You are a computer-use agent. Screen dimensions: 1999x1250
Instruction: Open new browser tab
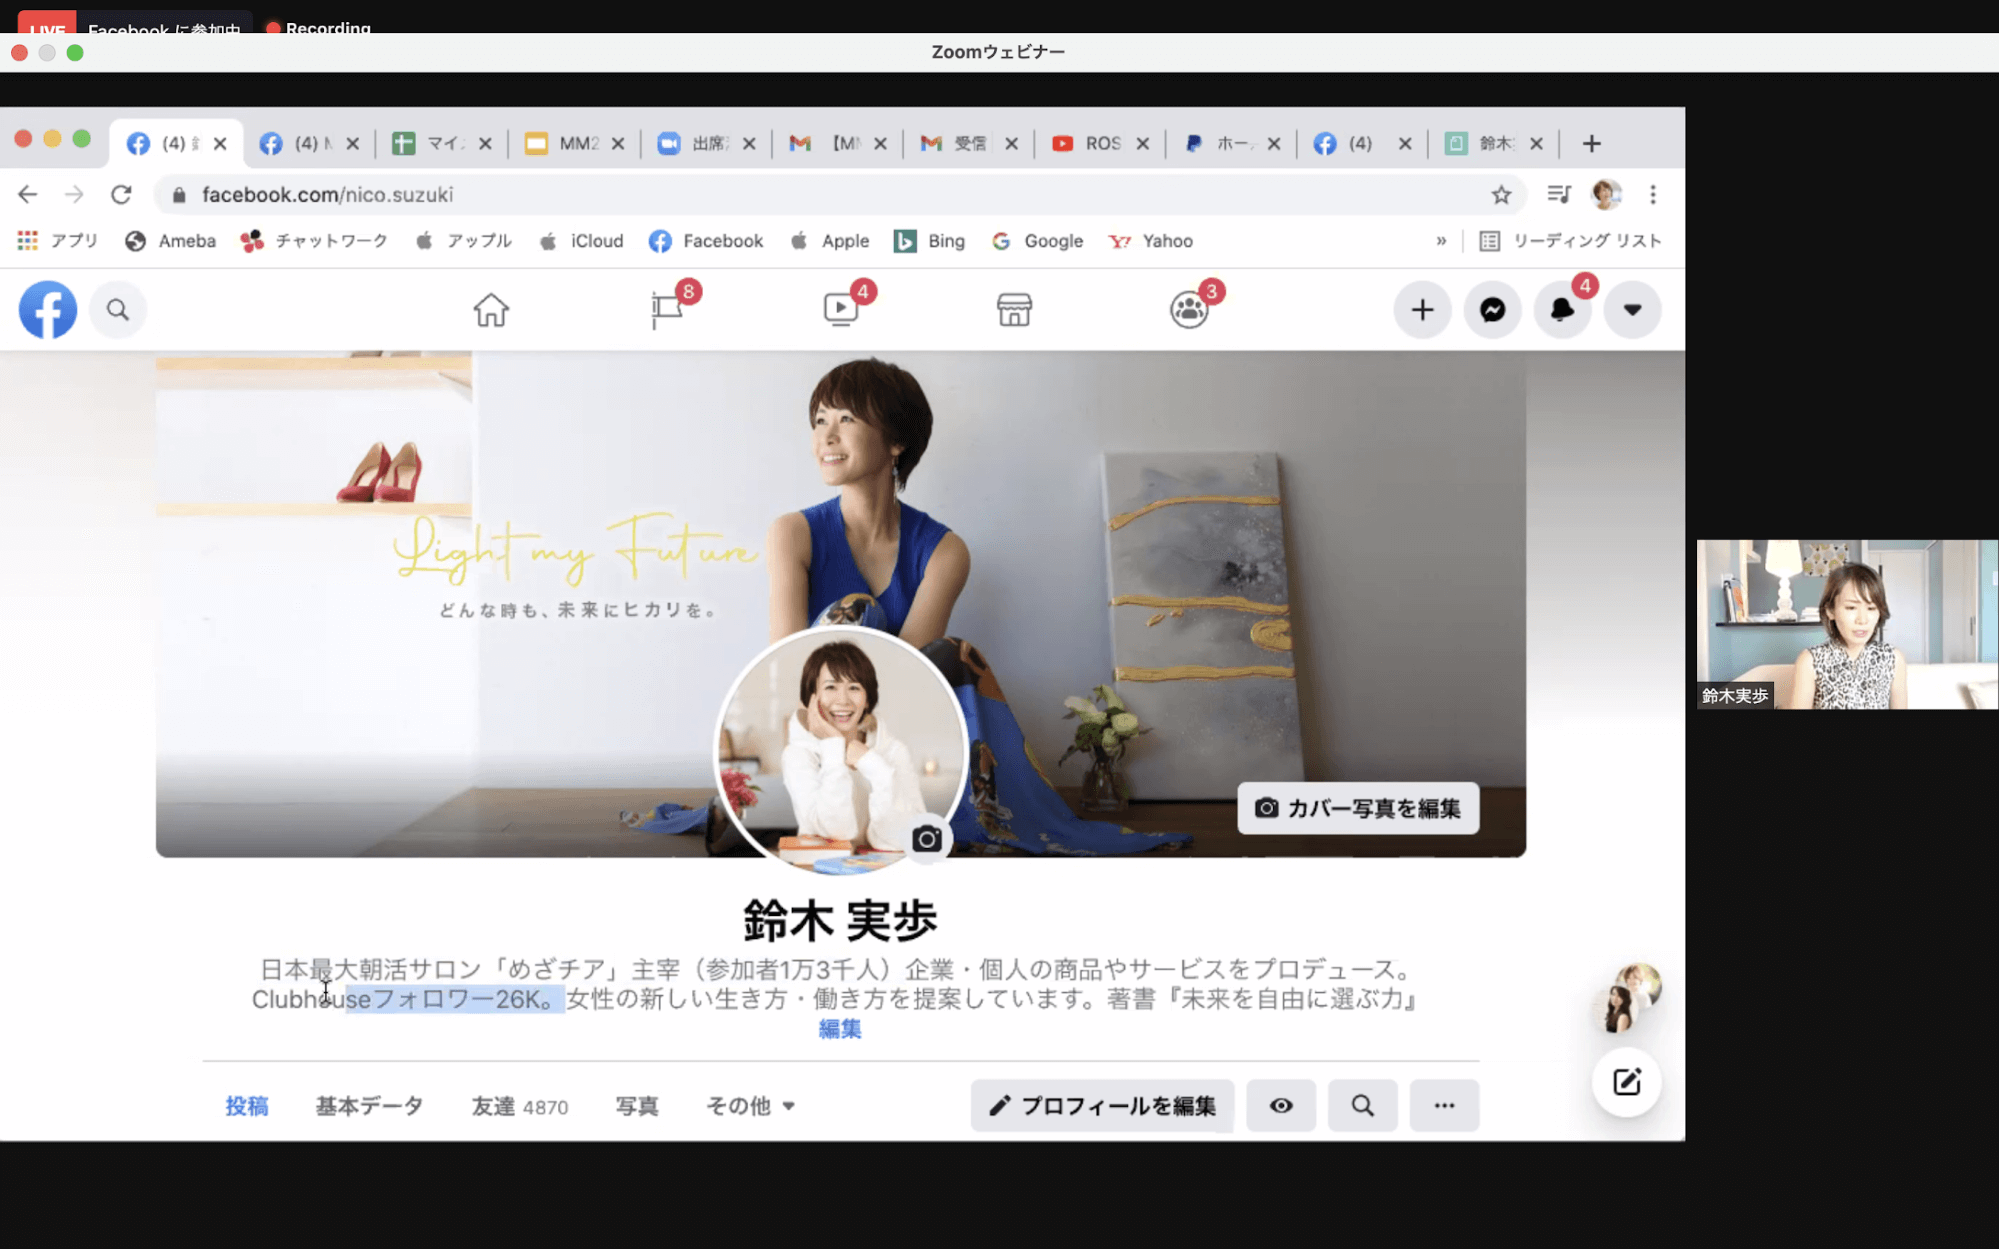(1591, 143)
